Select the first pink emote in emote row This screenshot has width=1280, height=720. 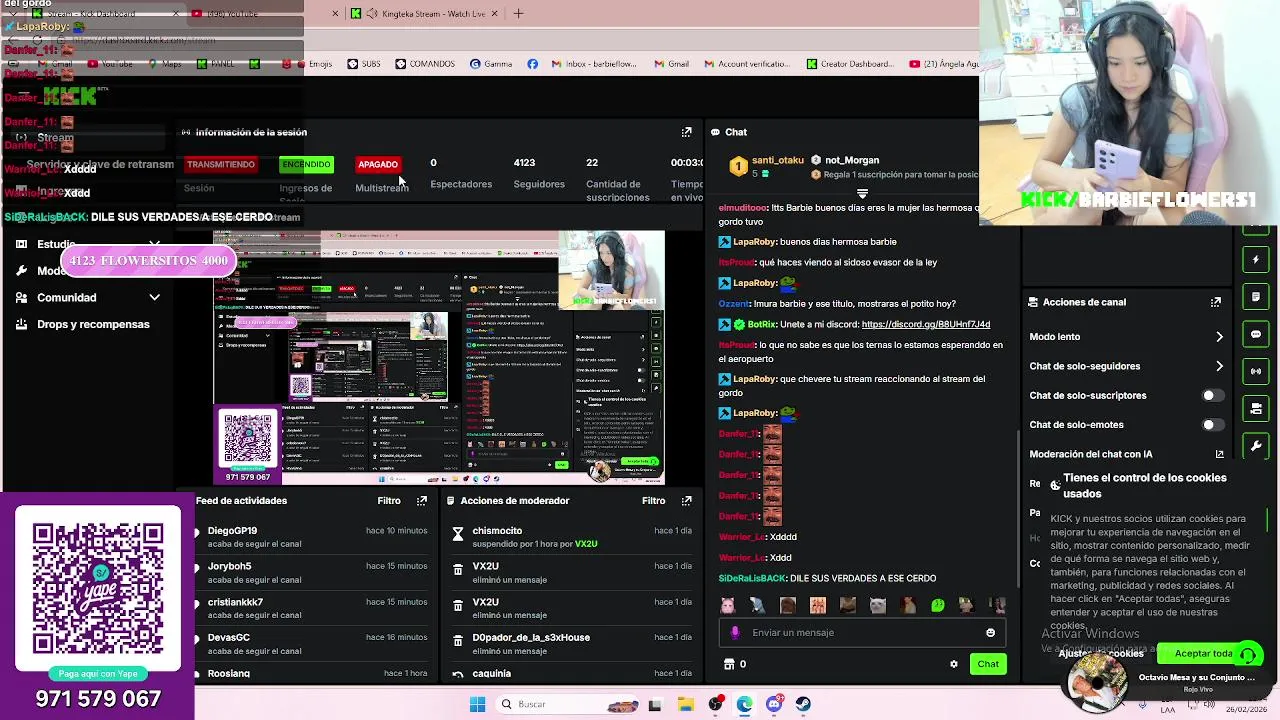click(x=727, y=605)
